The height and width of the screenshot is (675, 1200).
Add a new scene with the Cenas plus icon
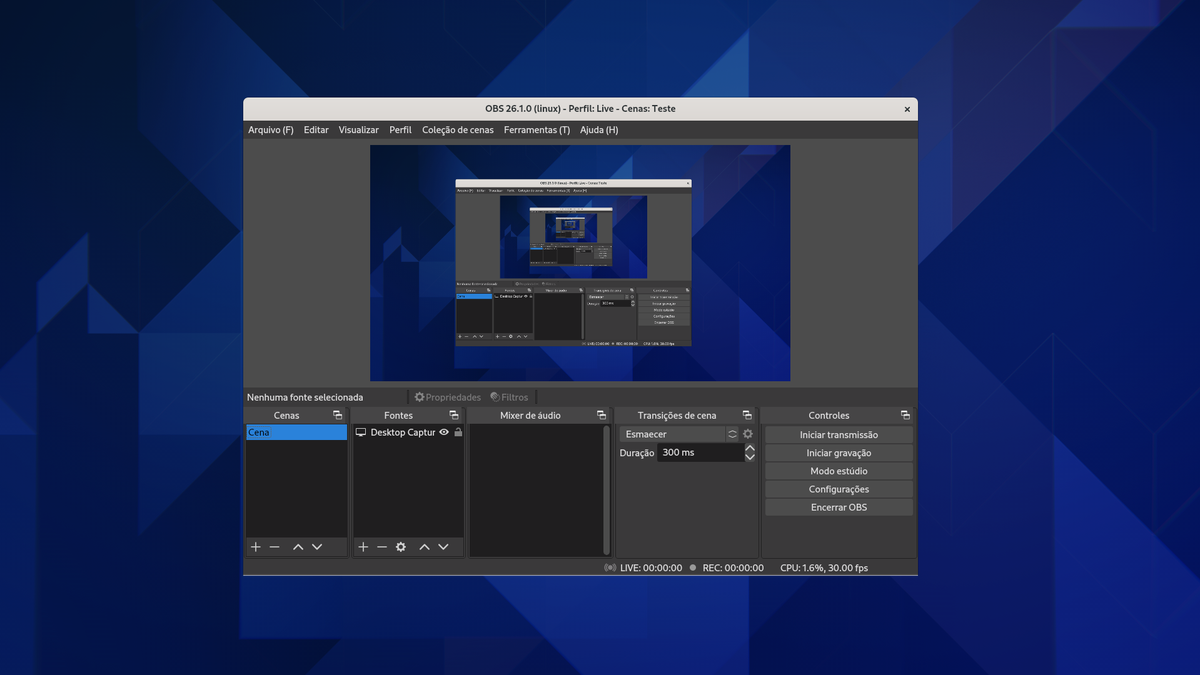pyautogui.click(x=256, y=547)
